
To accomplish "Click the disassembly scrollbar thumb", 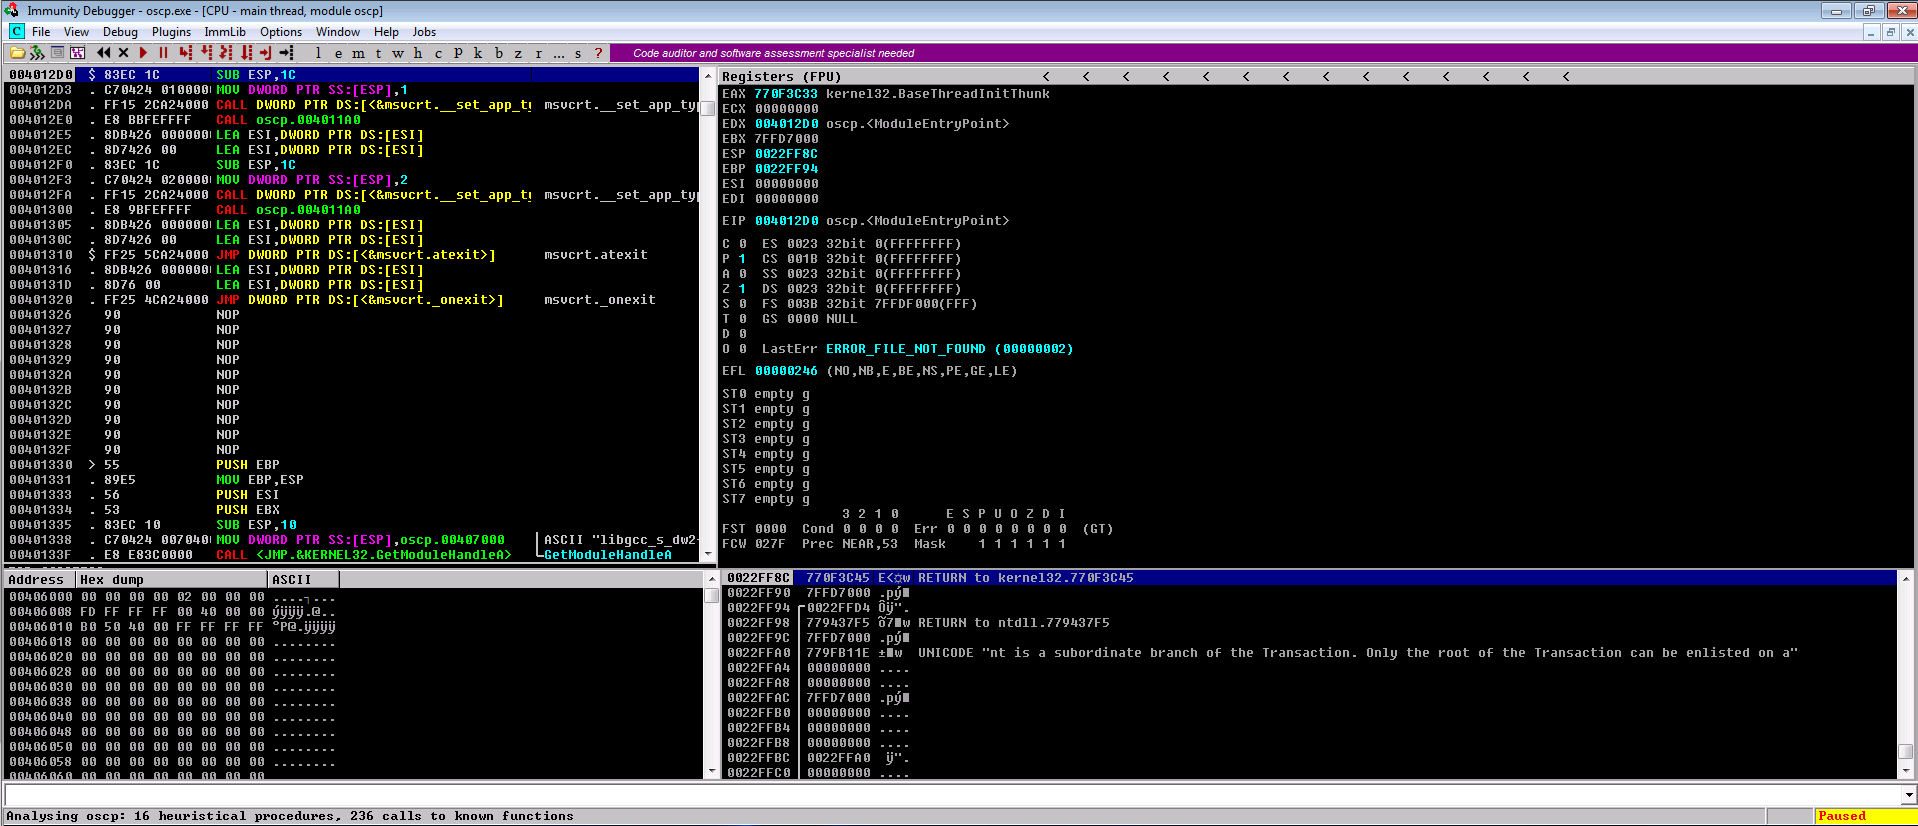I will pyautogui.click(x=709, y=108).
